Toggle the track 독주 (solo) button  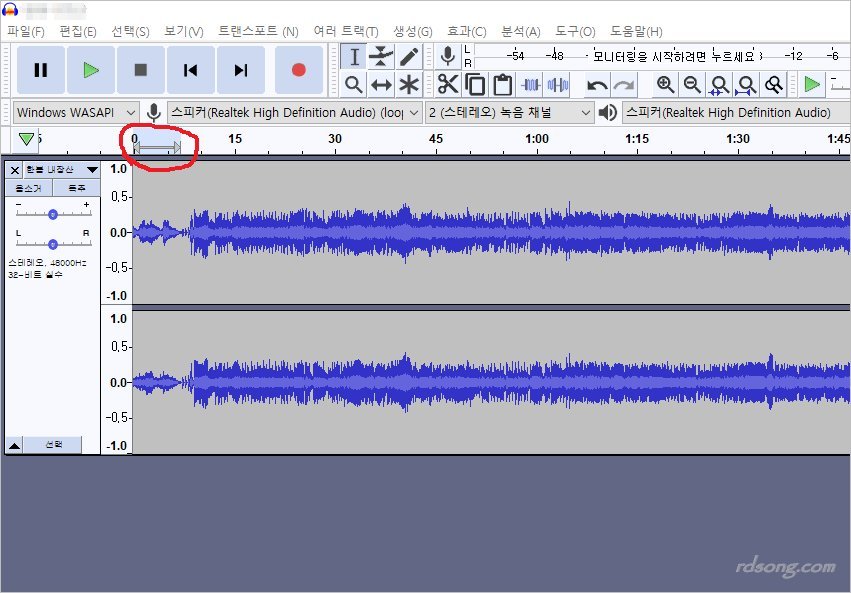coord(76,188)
